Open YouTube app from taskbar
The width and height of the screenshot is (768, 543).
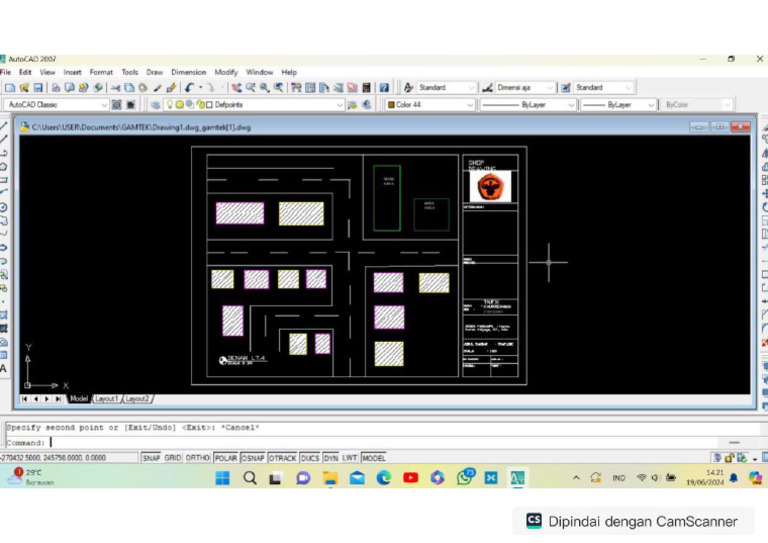(x=410, y=478)
